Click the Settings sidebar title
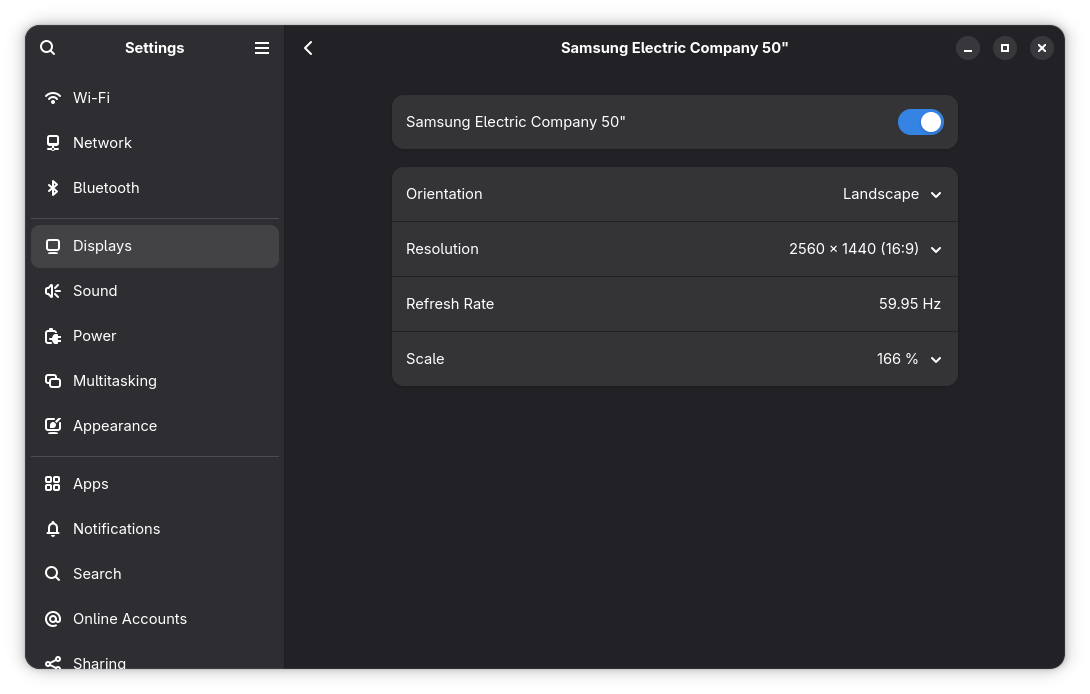The width and height of the screenshot is (1090, 694). pyautogui.click(x=154, y=48)
